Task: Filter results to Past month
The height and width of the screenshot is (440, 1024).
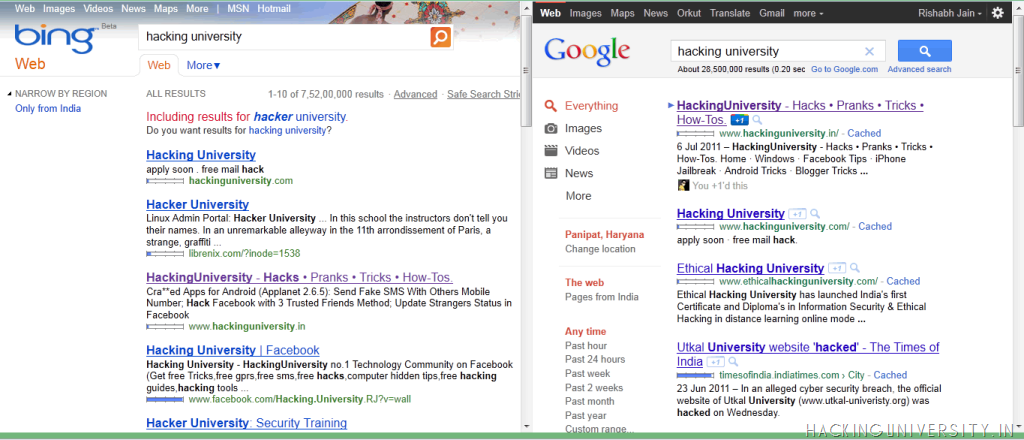Action: pyautogui.click(x=590, y=401)
